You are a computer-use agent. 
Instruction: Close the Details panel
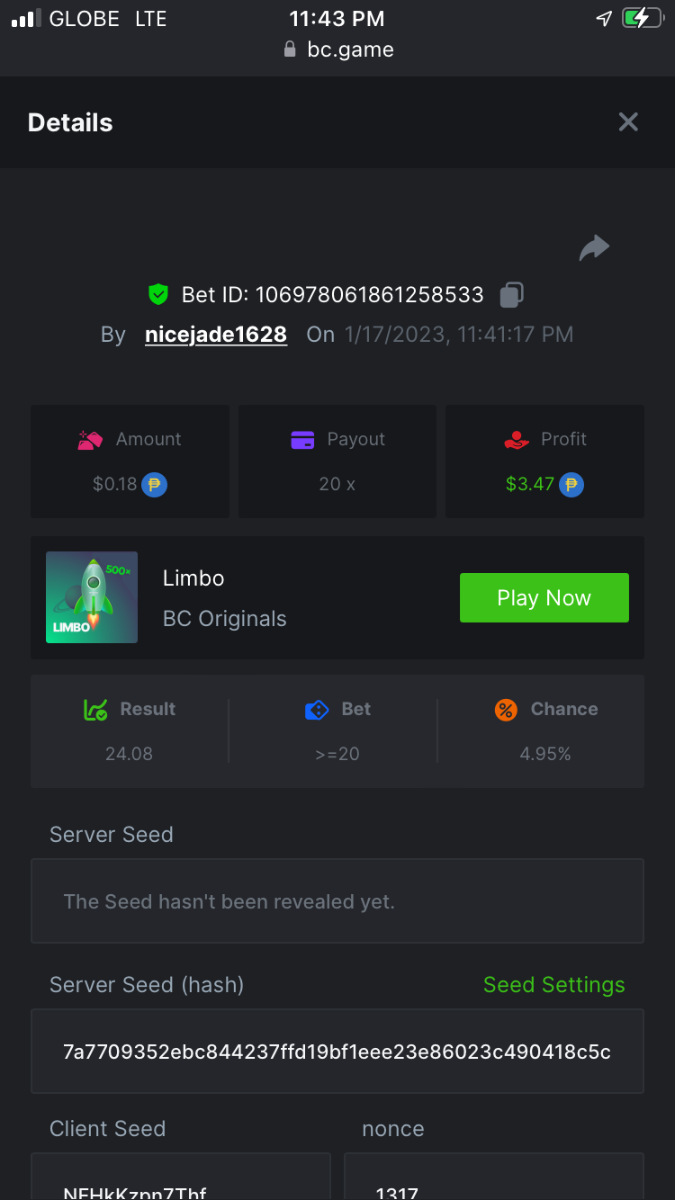(628, 122)
